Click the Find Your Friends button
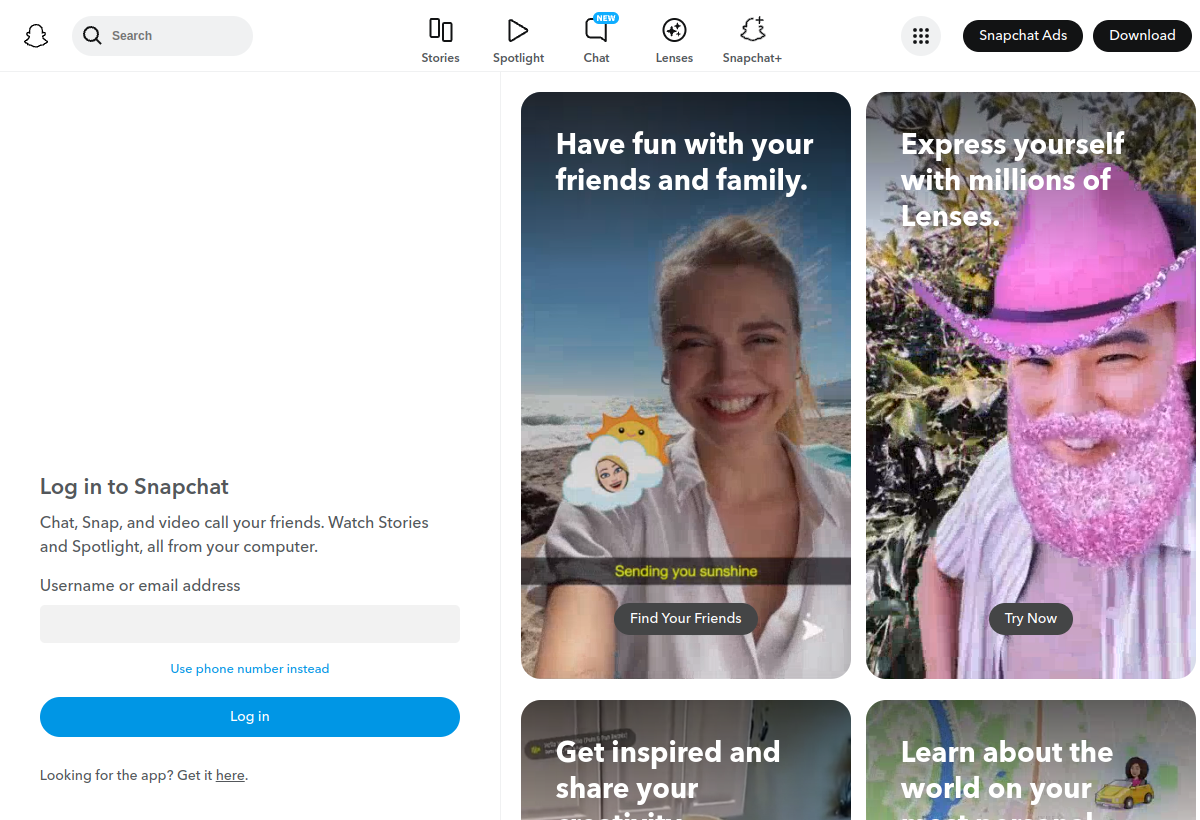This screenshot has width=1200, height=820. [x=686, y=618]
